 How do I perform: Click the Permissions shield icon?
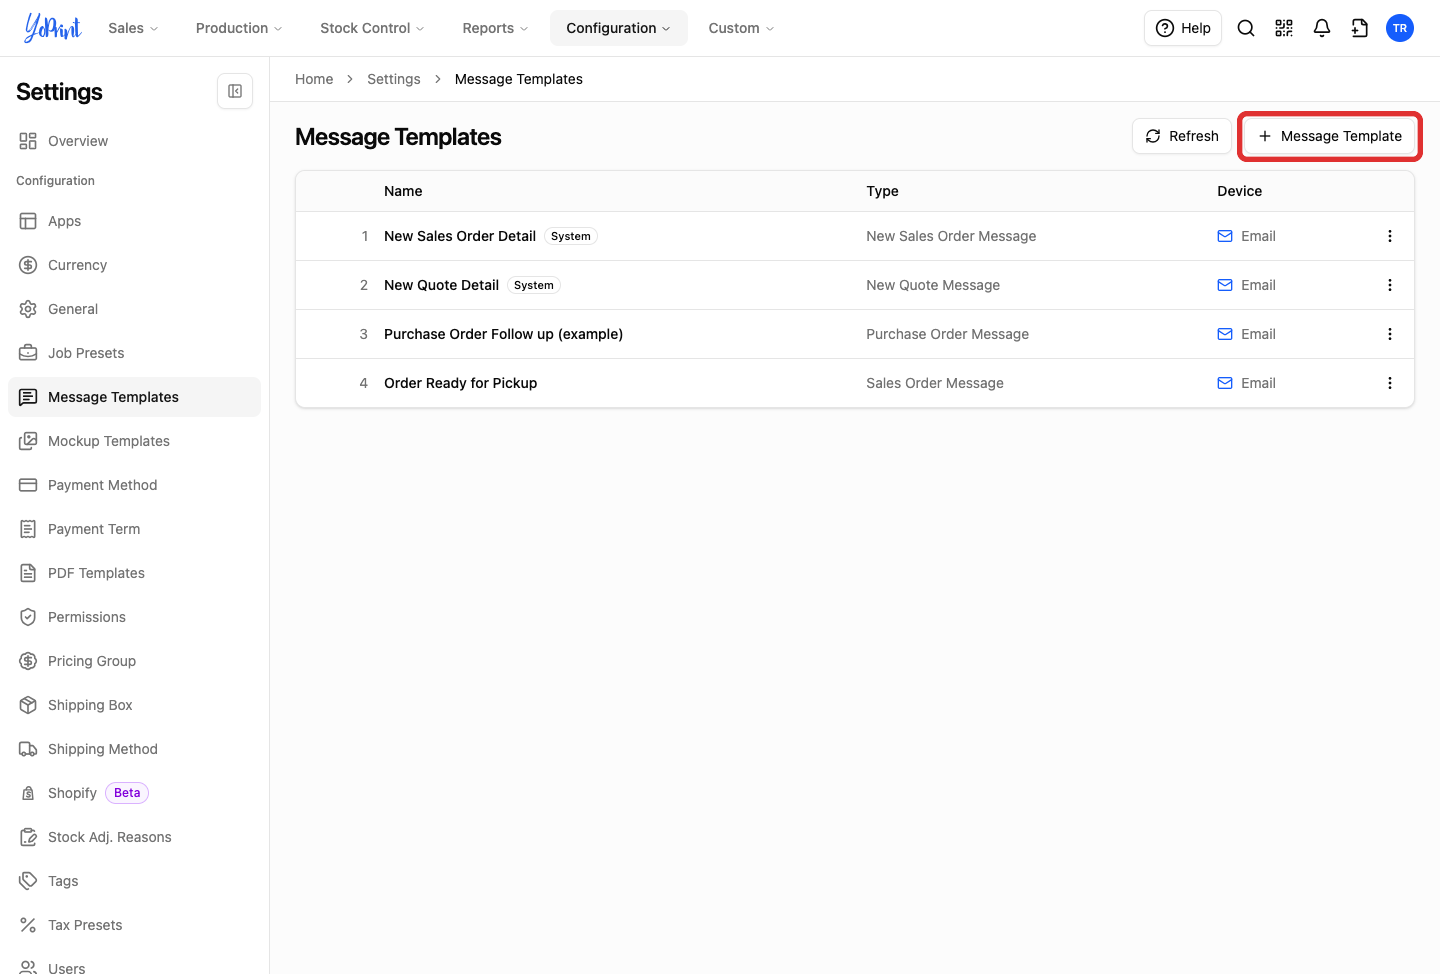28,617
